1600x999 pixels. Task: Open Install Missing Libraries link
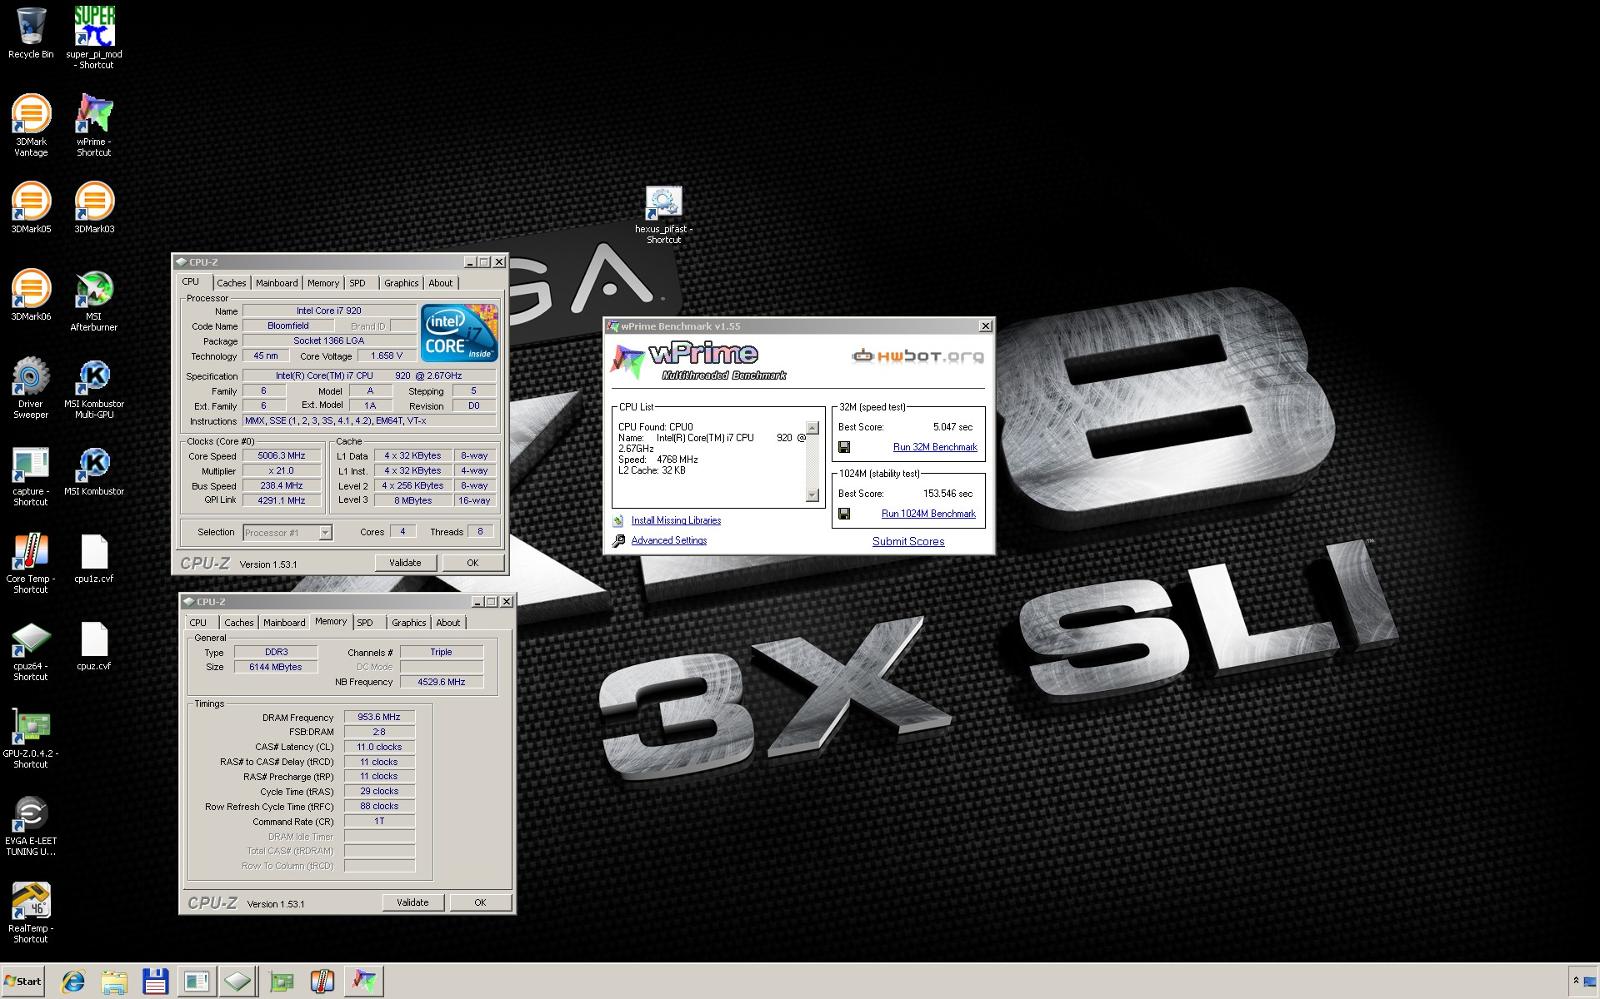click(x=676, y=521)
